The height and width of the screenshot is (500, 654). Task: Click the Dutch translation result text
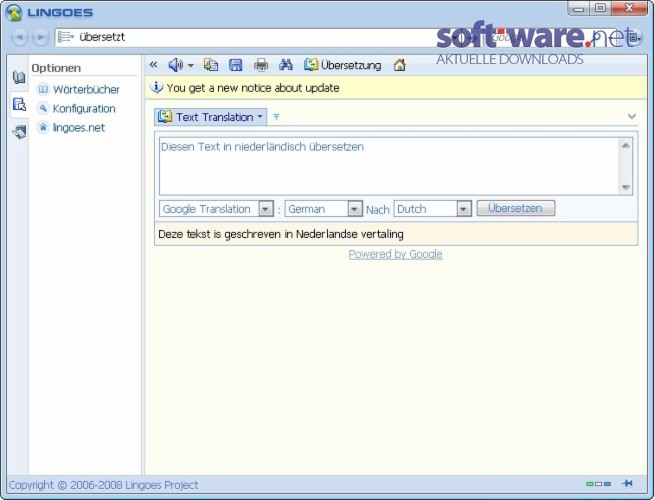pos(281,234)
